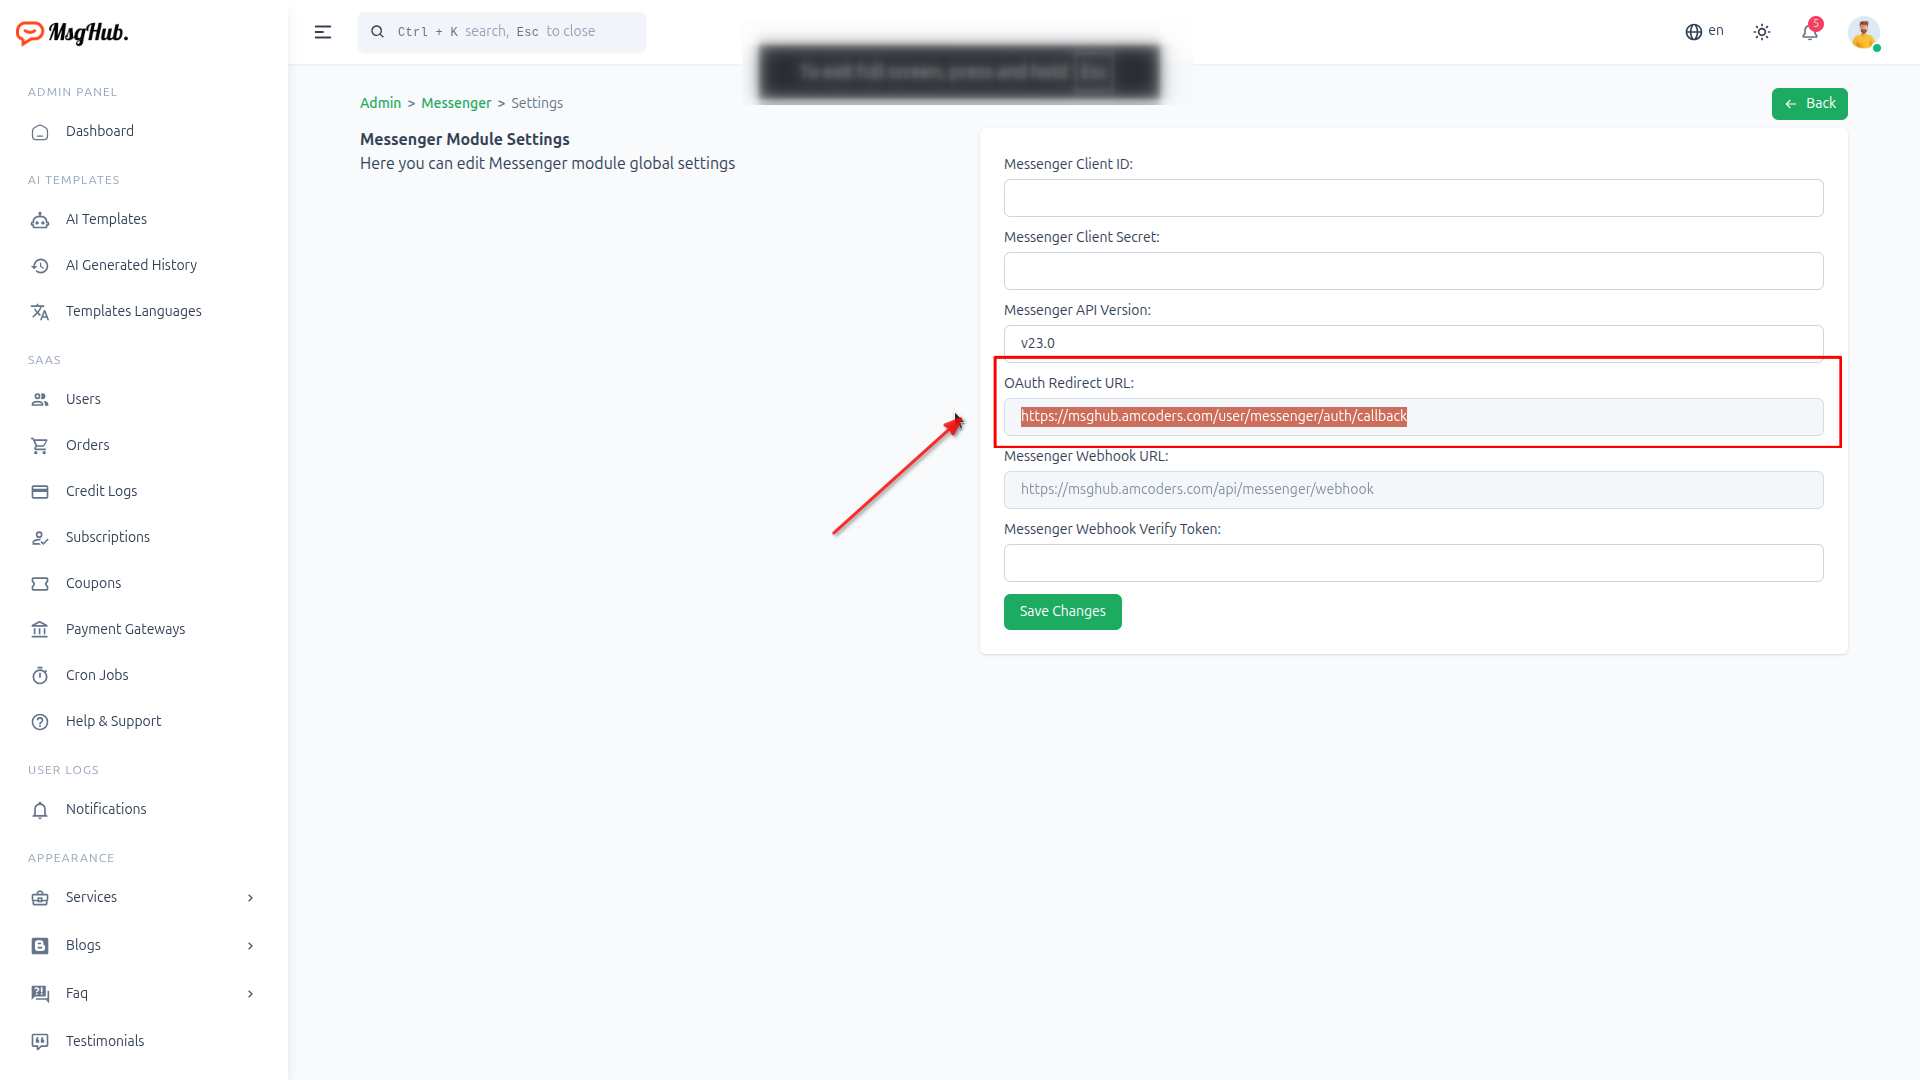The height and width of the screenshot is (1080, 1920).
Task: Open Subscriptions menu item
Action: (107, 537)
